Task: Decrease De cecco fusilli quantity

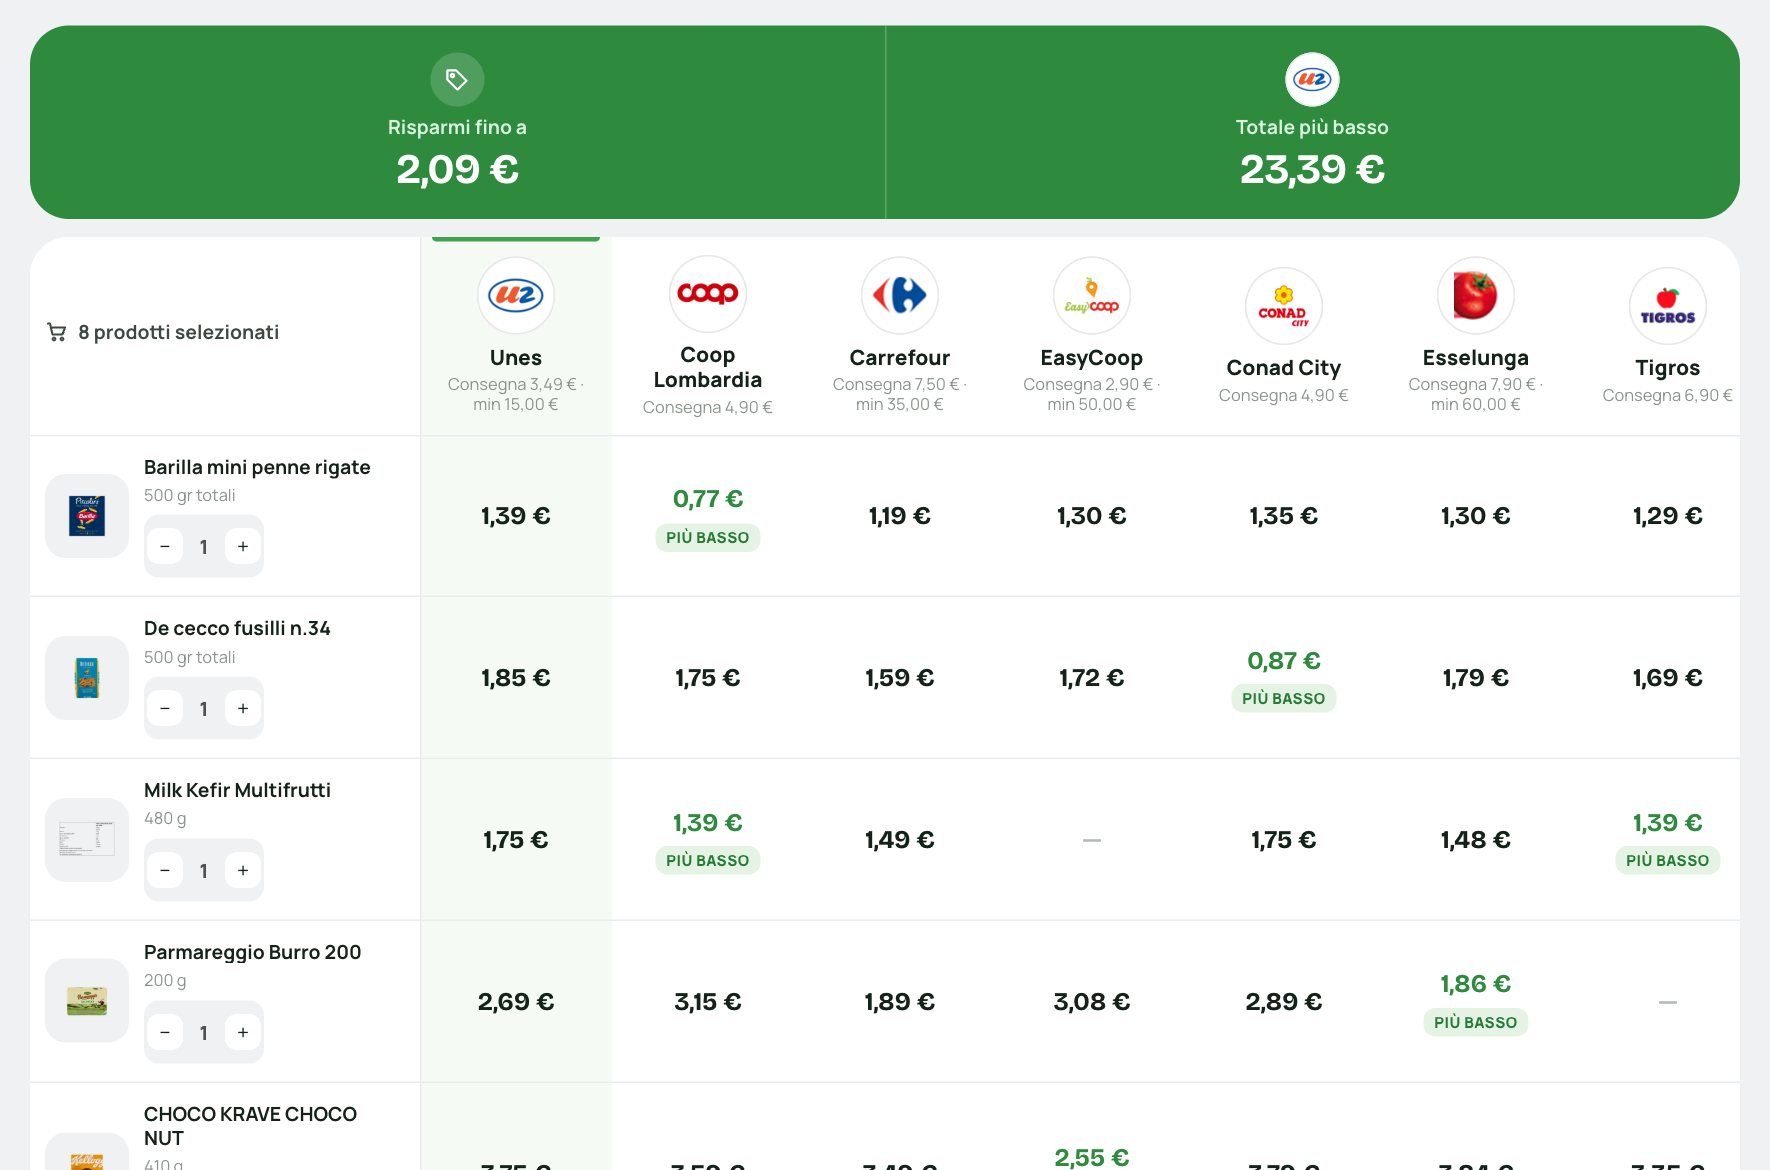Action: click(x=165, y=708)
